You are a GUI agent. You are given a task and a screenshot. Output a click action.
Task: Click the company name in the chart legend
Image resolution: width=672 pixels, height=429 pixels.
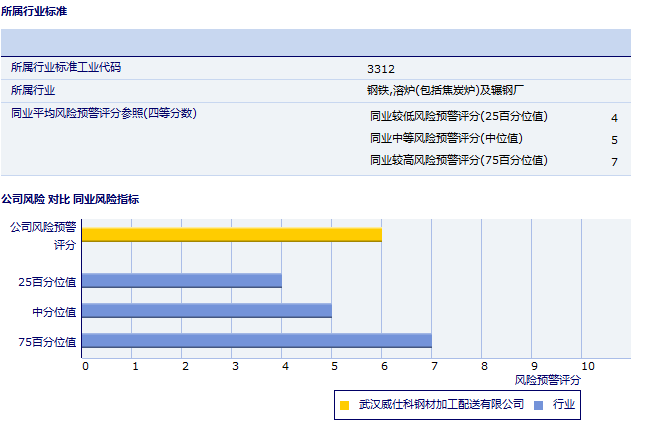click(x=441, y=404)
